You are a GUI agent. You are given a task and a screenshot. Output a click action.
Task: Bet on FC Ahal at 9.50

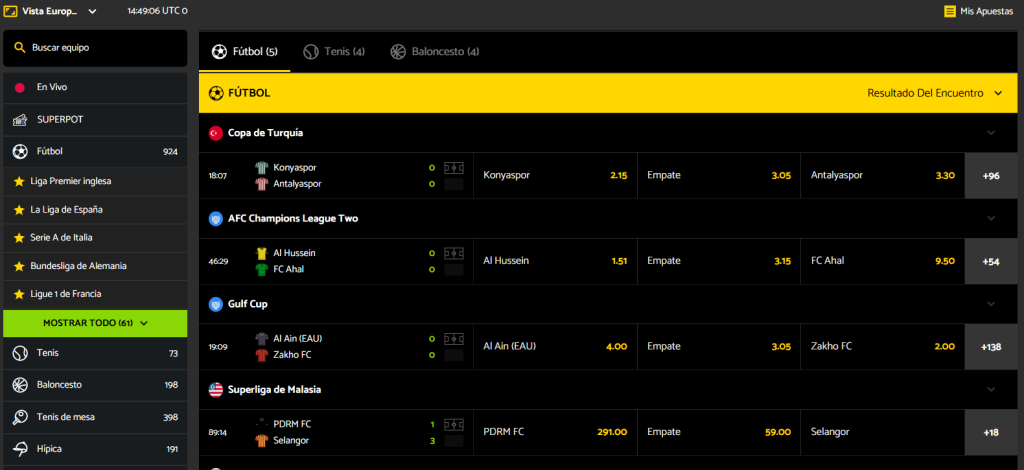click(883, 261)
